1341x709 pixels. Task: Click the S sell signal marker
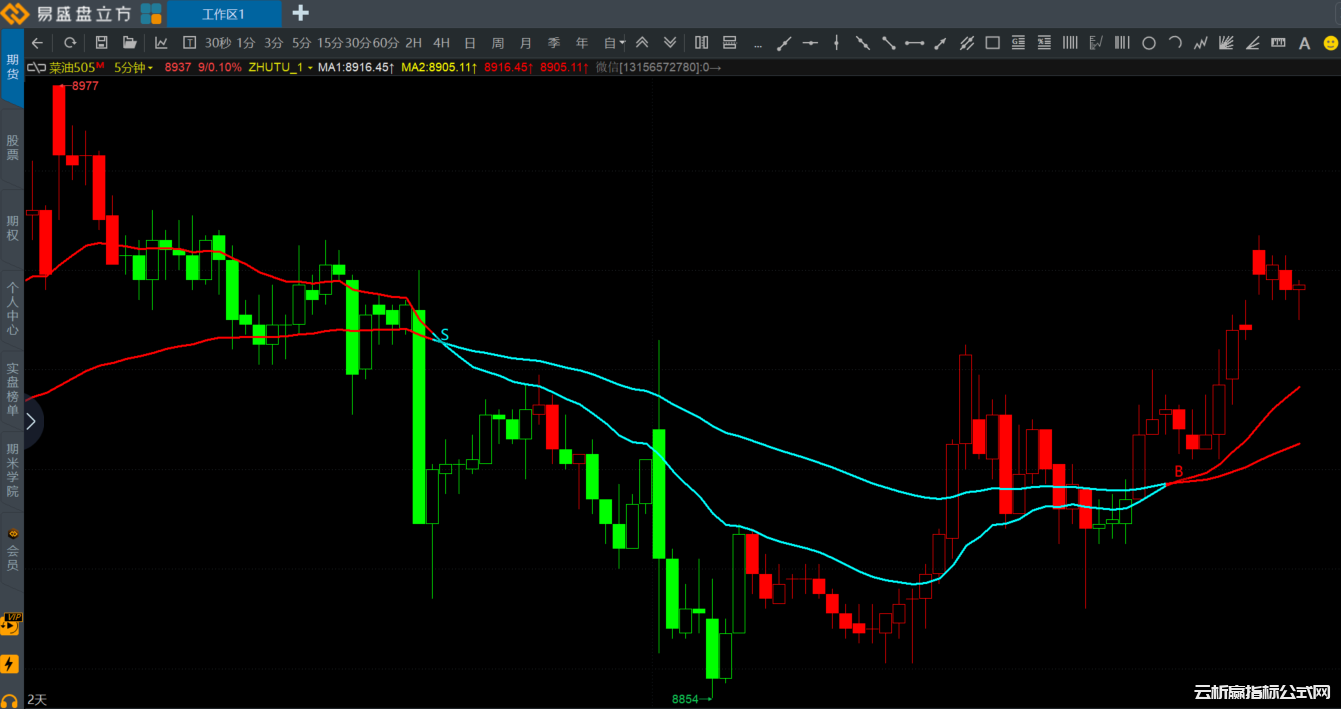click(445, 334)
